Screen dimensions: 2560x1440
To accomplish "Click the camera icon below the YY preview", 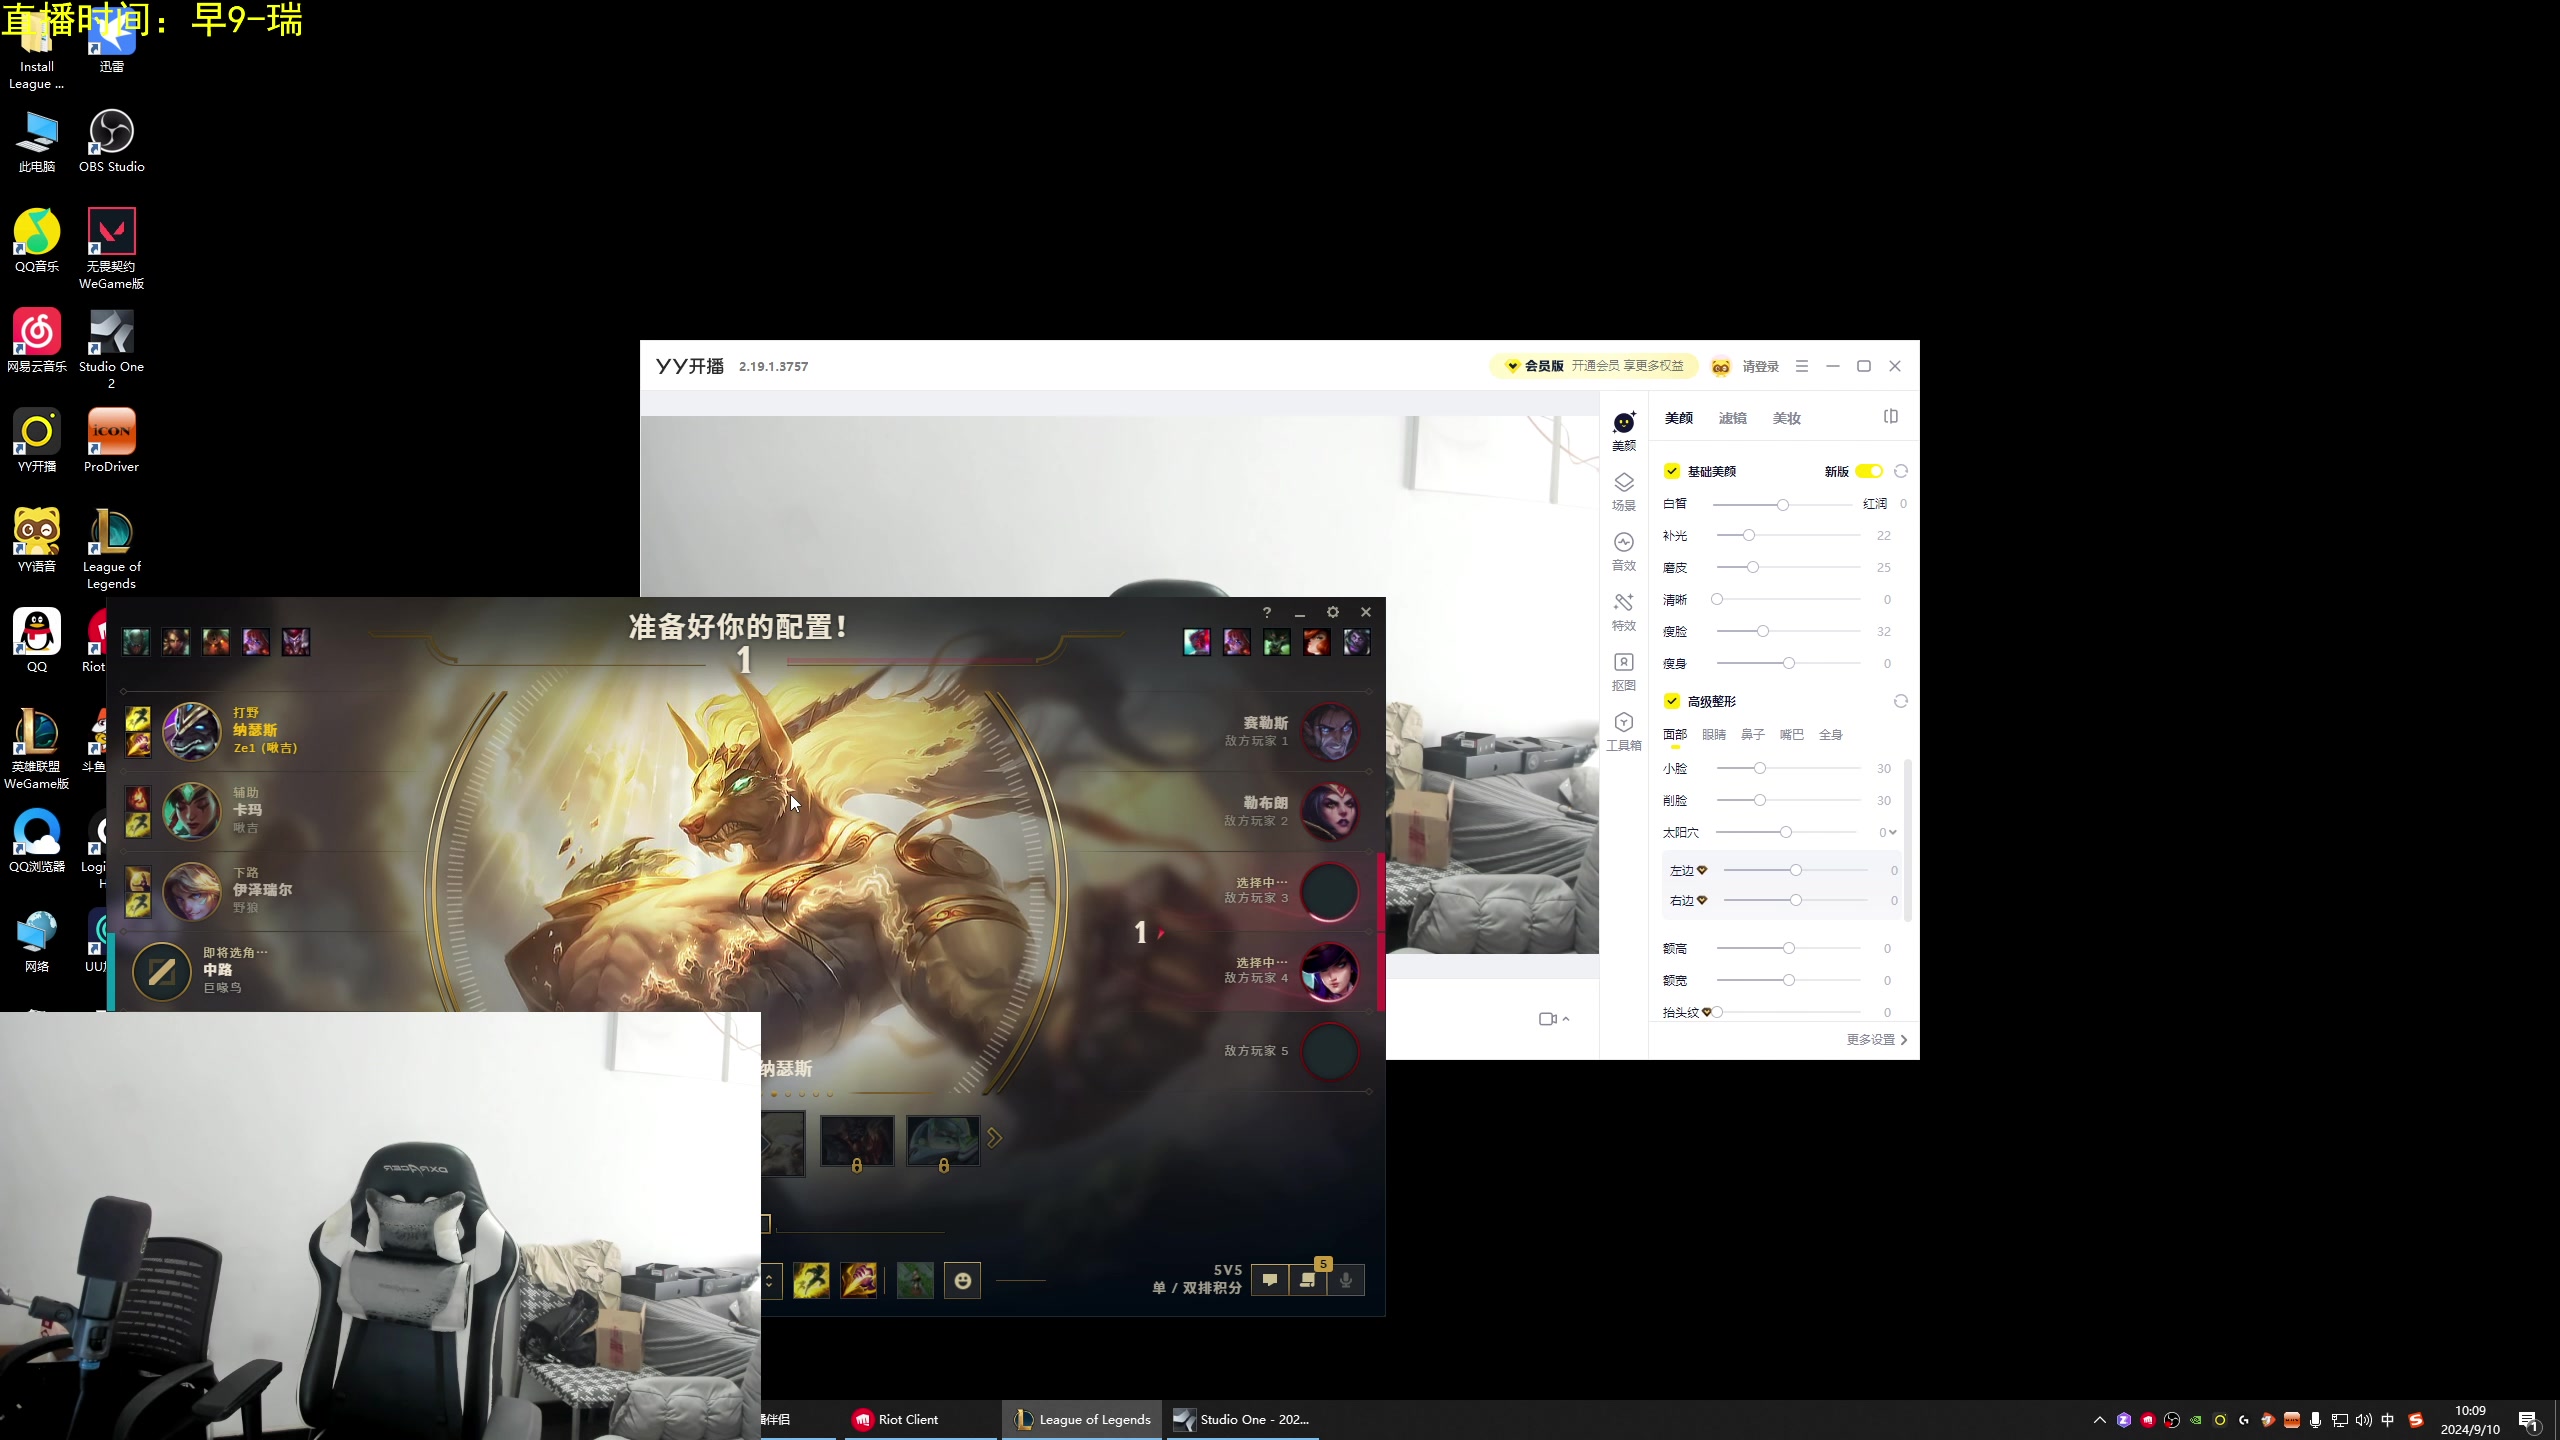I will (x=1548, y=1019).
